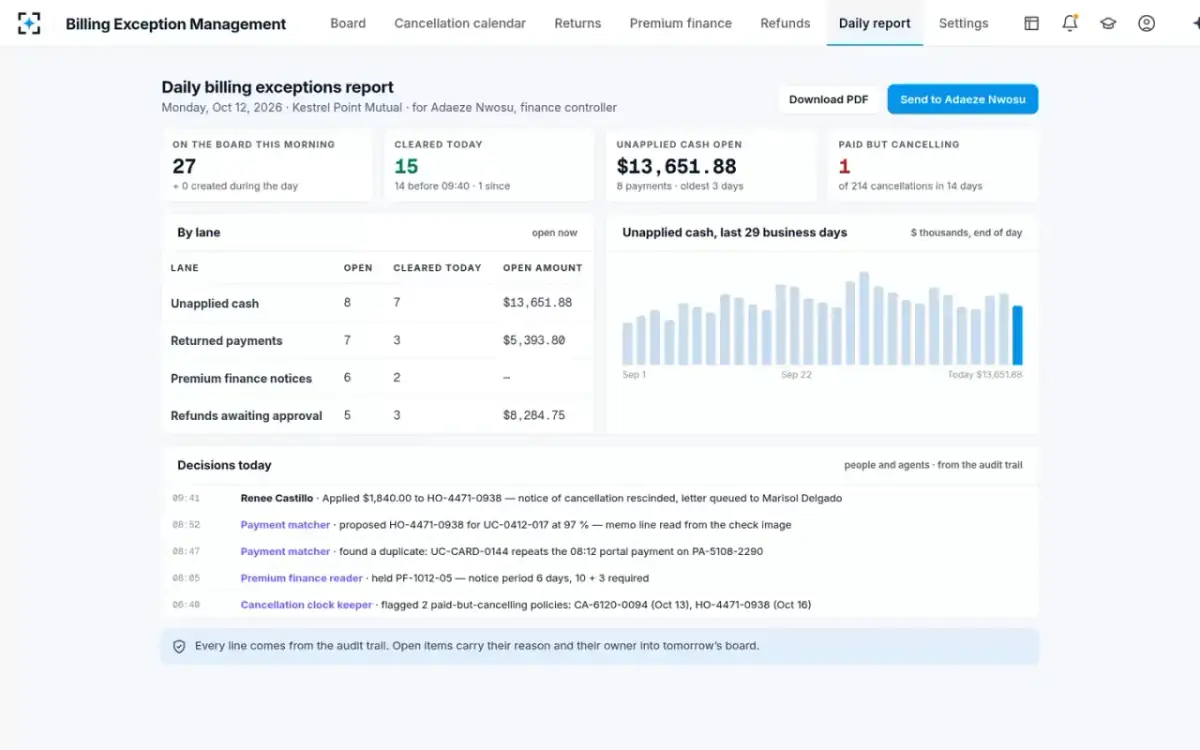Switch to the Refunds tab
Image resolution: width=1200 pixels, height=750 pixels.
785,23
